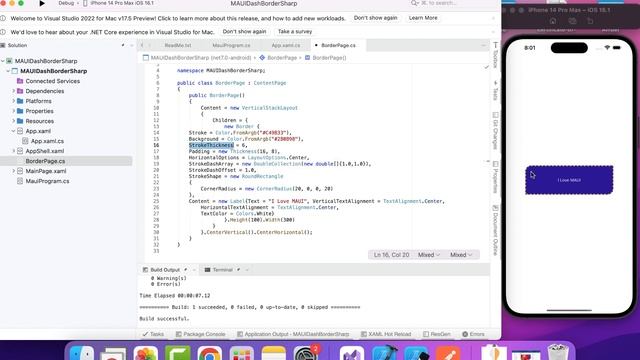The image size is (640, 360).
Task: Open the Mixed dropdown next to Ln 16, Col 20
Action: [x=429, y=255]
